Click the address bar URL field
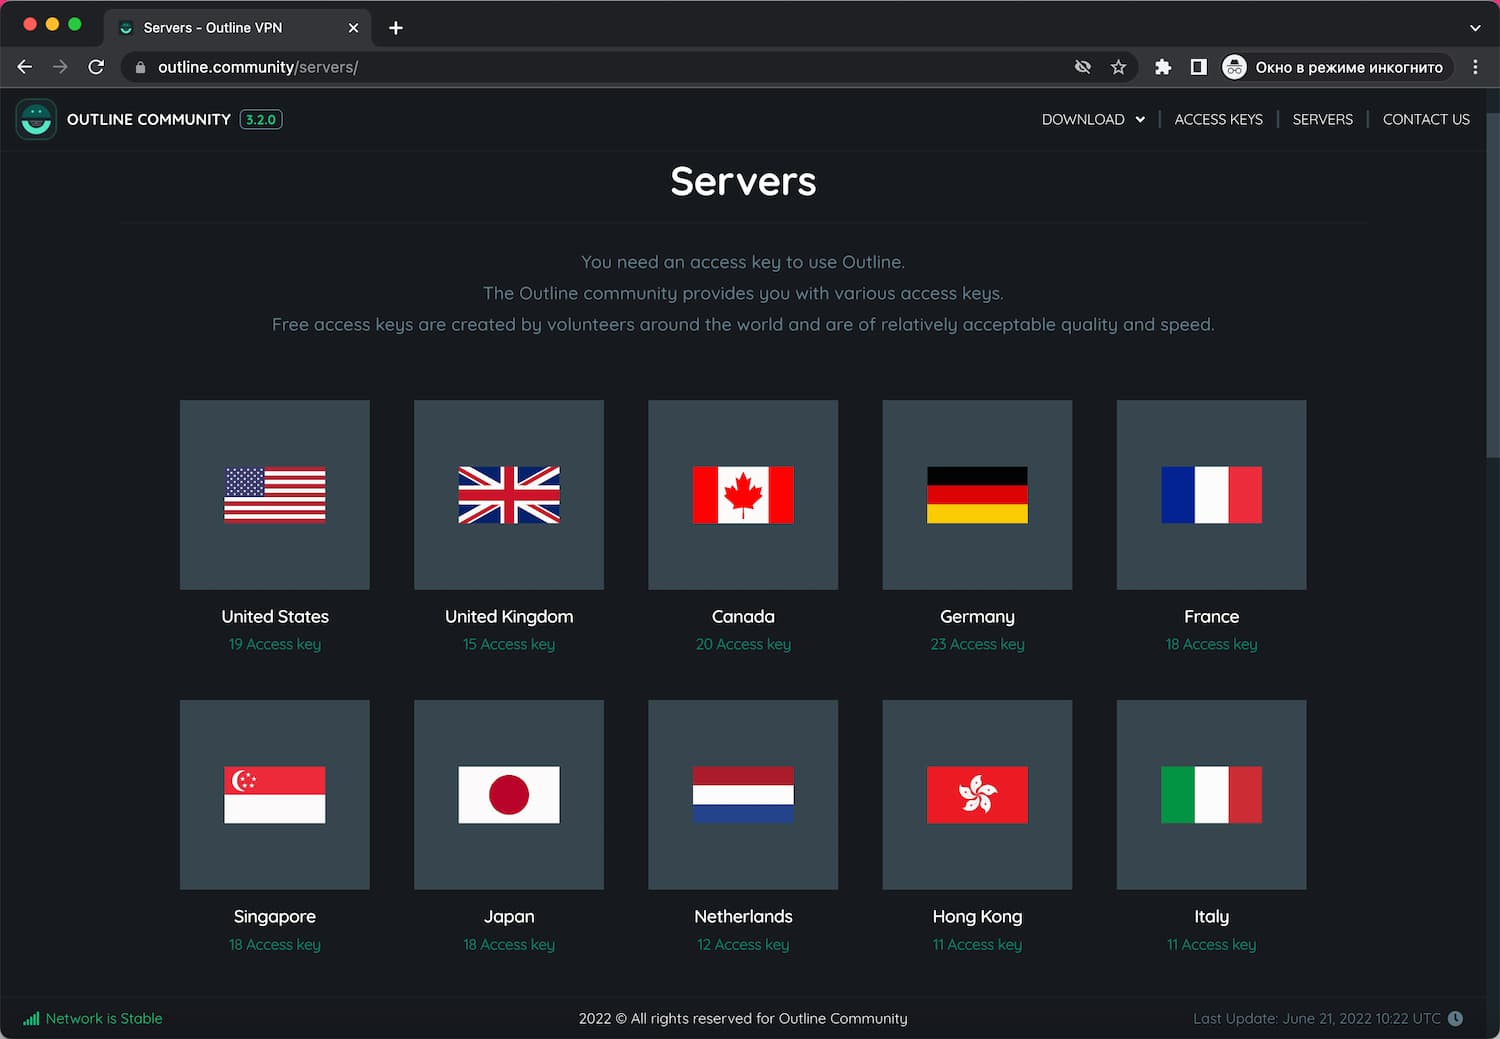Viewport: 1500px width, 1039px height. [x=600, y=67]
